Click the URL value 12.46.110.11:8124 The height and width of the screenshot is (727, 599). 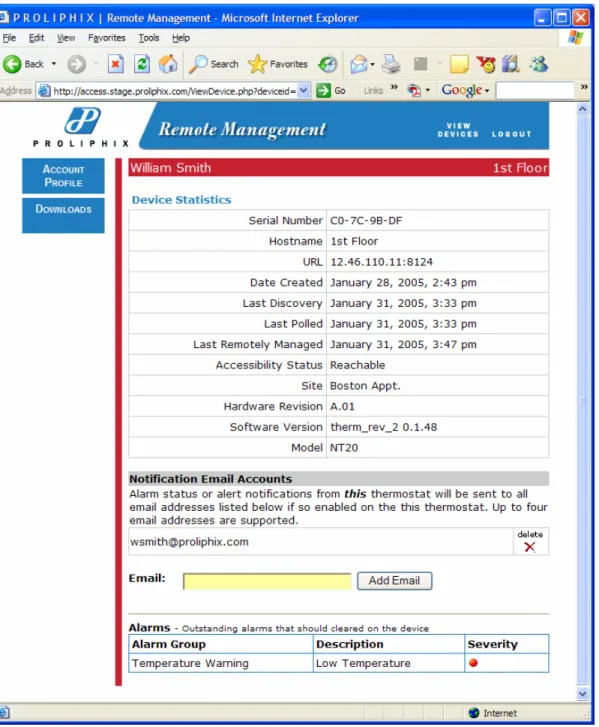(382, 262)
